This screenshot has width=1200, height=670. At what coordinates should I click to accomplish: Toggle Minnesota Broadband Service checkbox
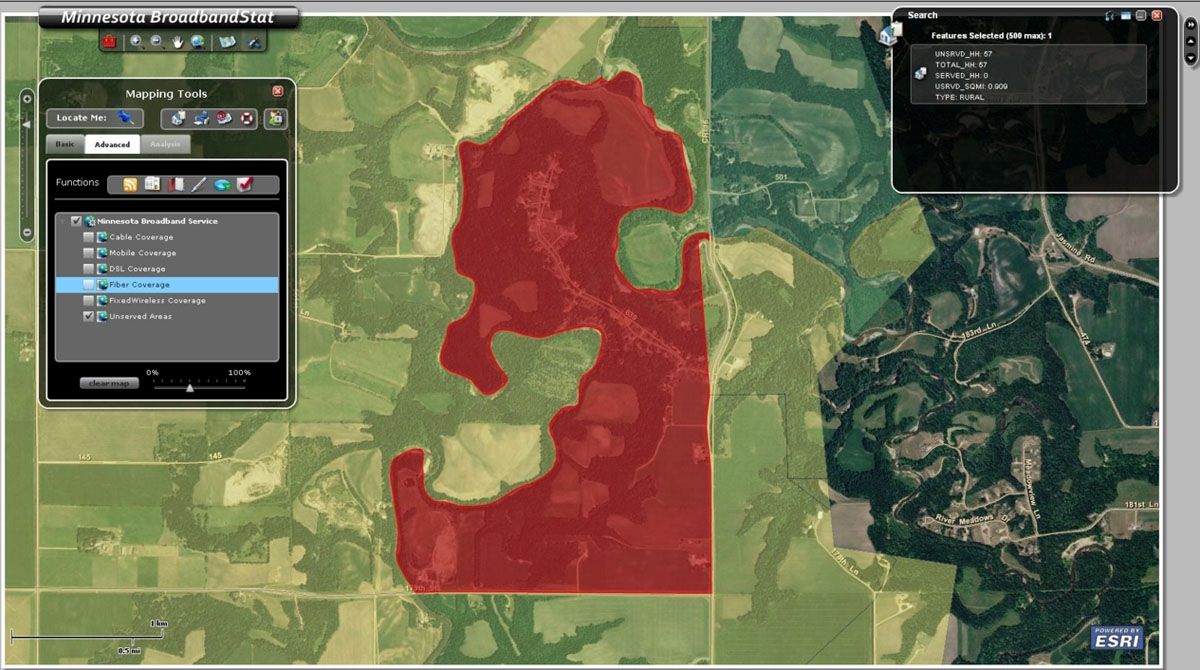click(76, 221)
